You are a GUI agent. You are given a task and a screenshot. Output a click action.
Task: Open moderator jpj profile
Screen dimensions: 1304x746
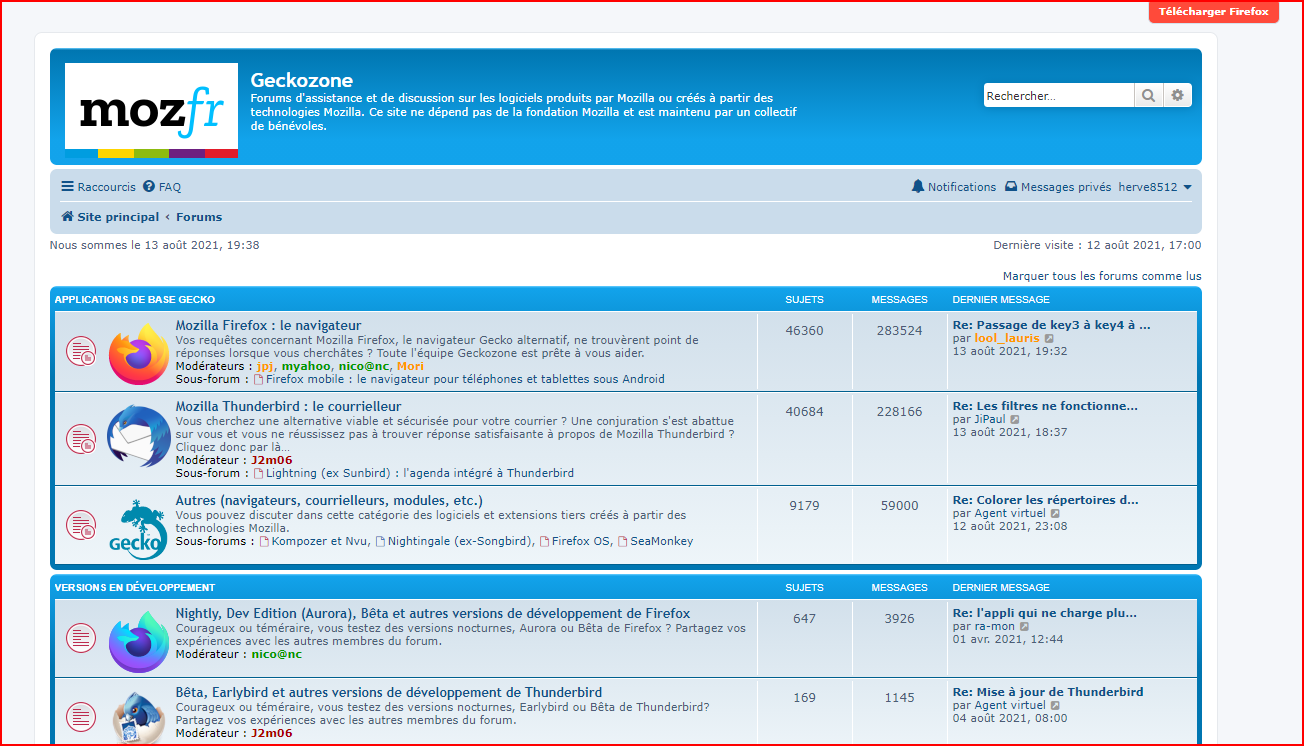tap(265, 367)
